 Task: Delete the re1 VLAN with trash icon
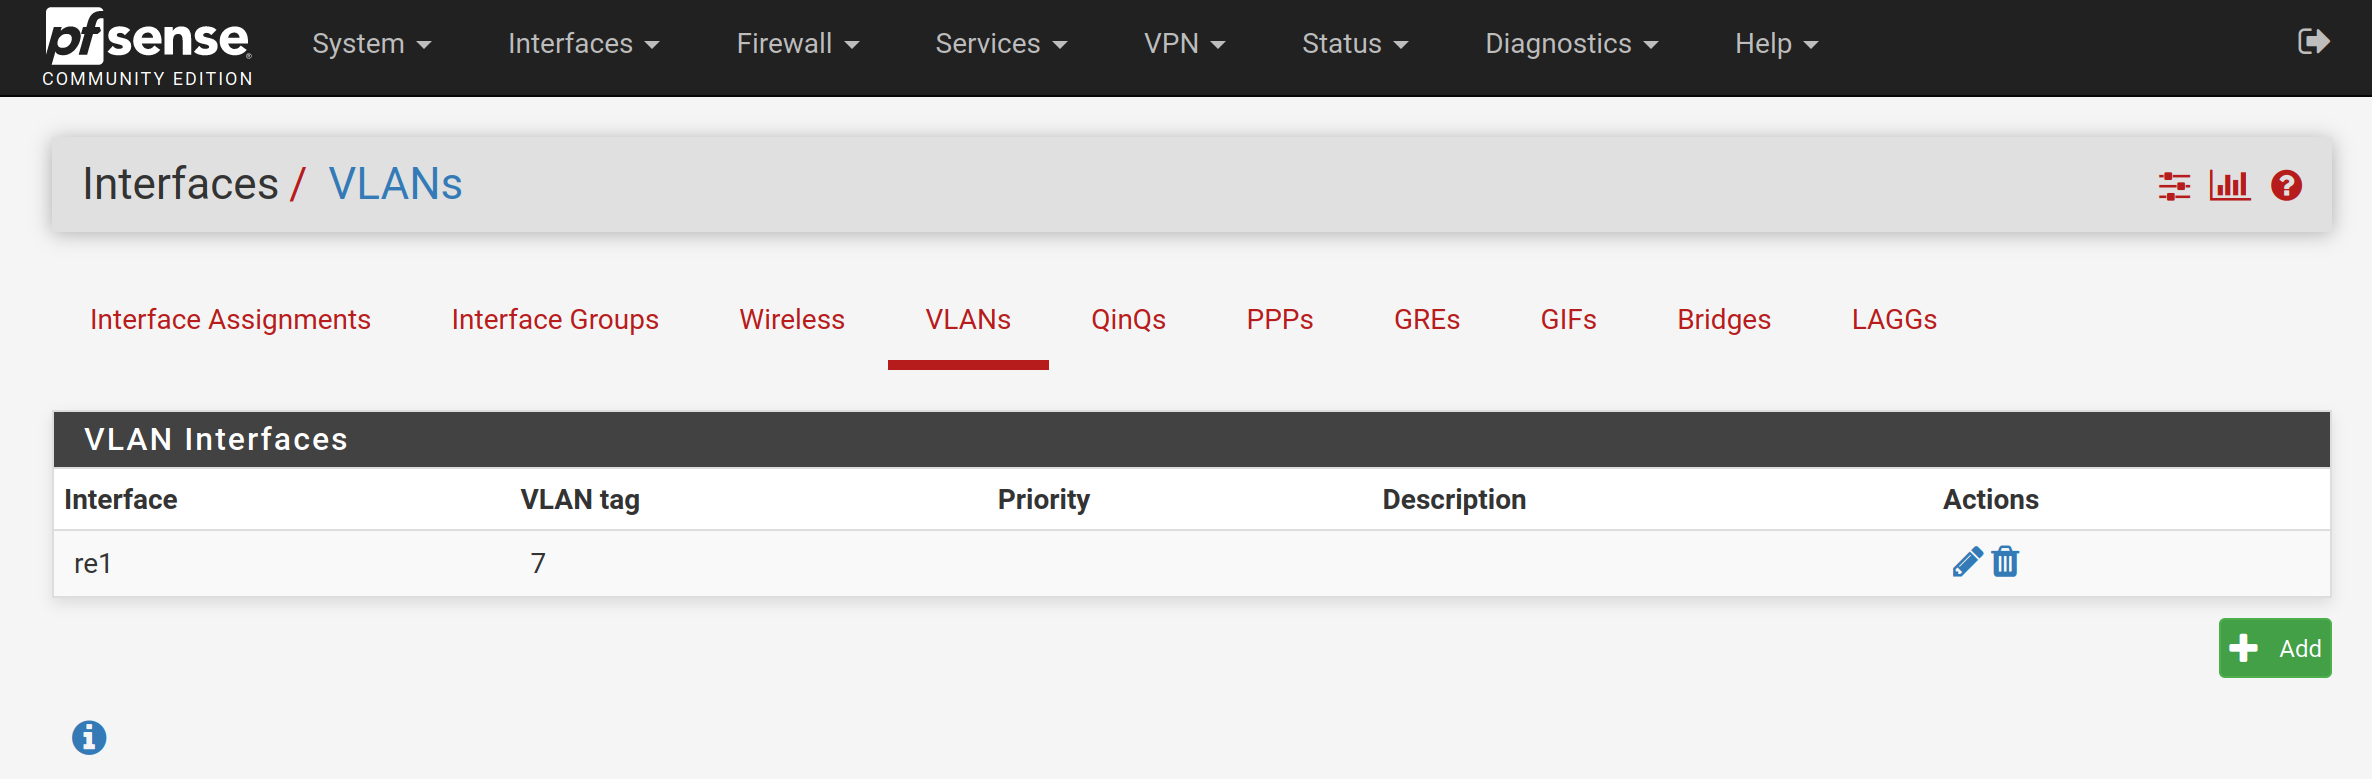[x=2005, y=562]
